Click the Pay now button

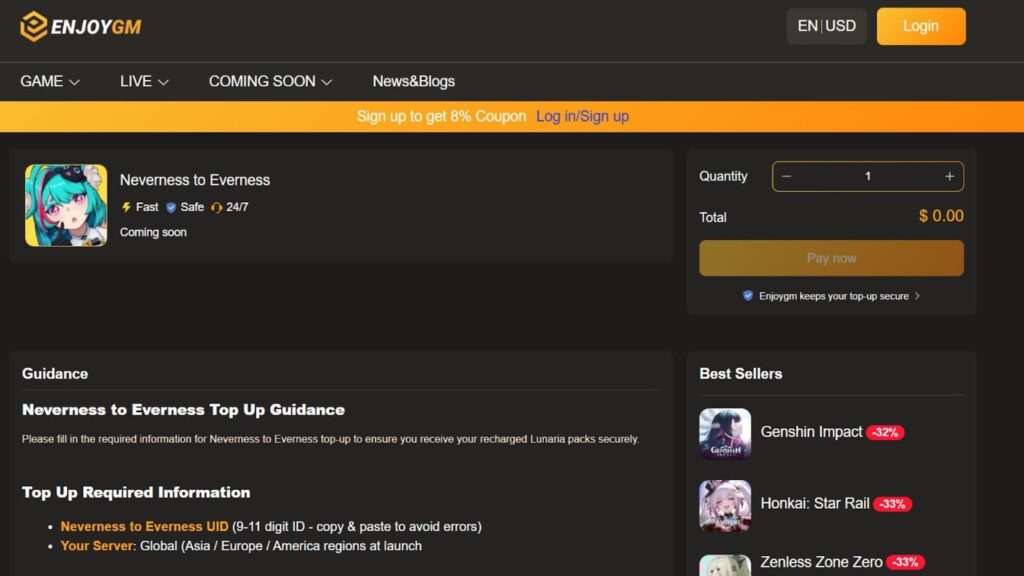[x=831, y=258]
